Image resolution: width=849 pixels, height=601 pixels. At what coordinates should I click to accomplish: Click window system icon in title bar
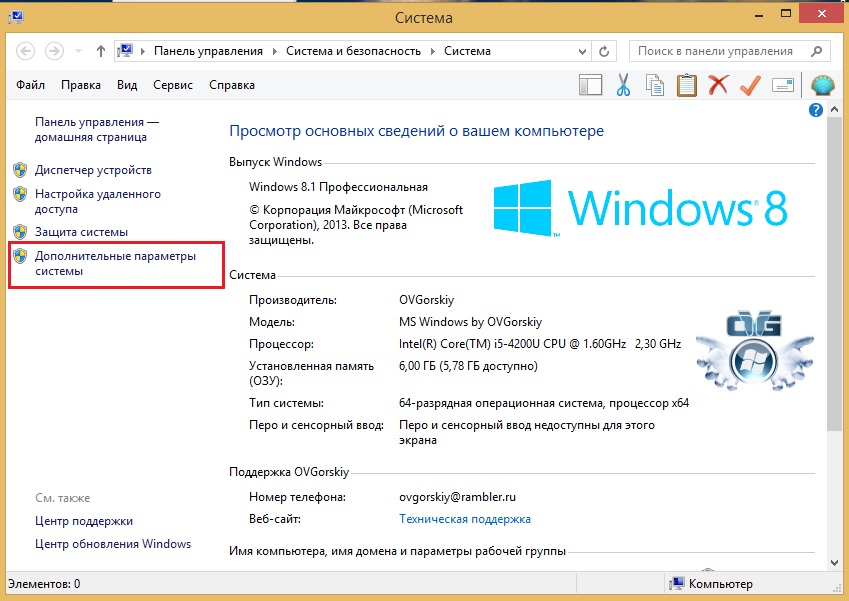[16, 17]
